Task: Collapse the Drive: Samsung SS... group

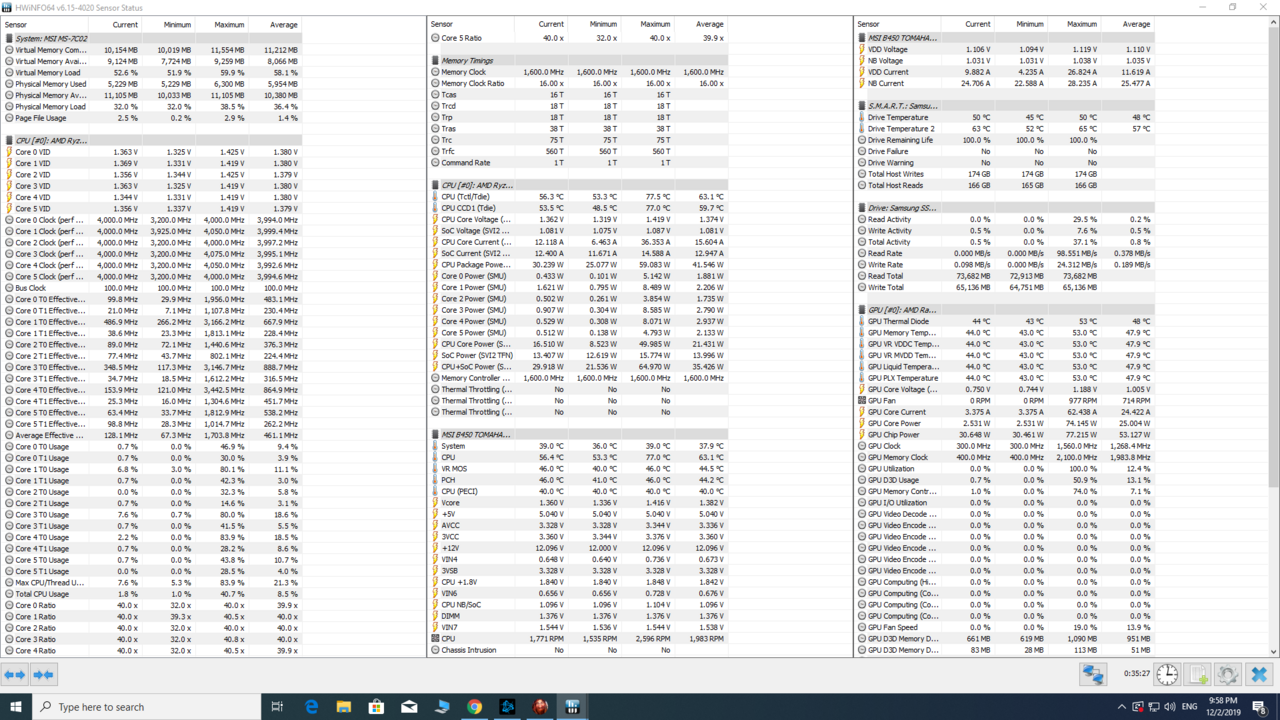Action: pyautogui.click(x=862, y=208)
